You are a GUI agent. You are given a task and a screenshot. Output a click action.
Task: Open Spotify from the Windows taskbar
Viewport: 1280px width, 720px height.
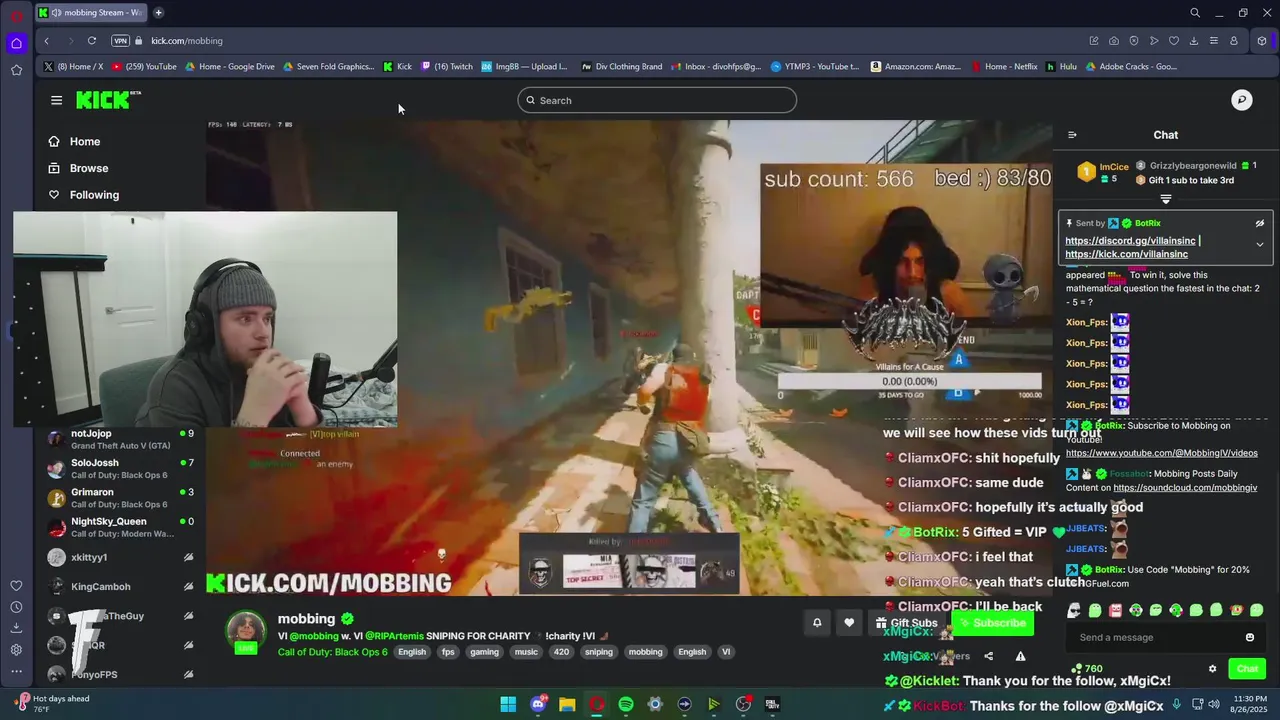(626, 704)
